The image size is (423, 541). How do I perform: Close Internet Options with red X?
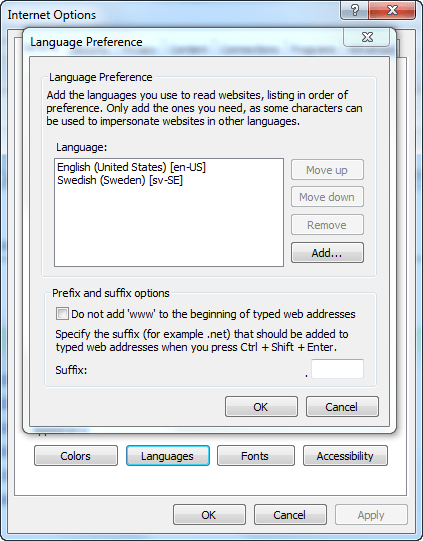click(x=392, y=10)
